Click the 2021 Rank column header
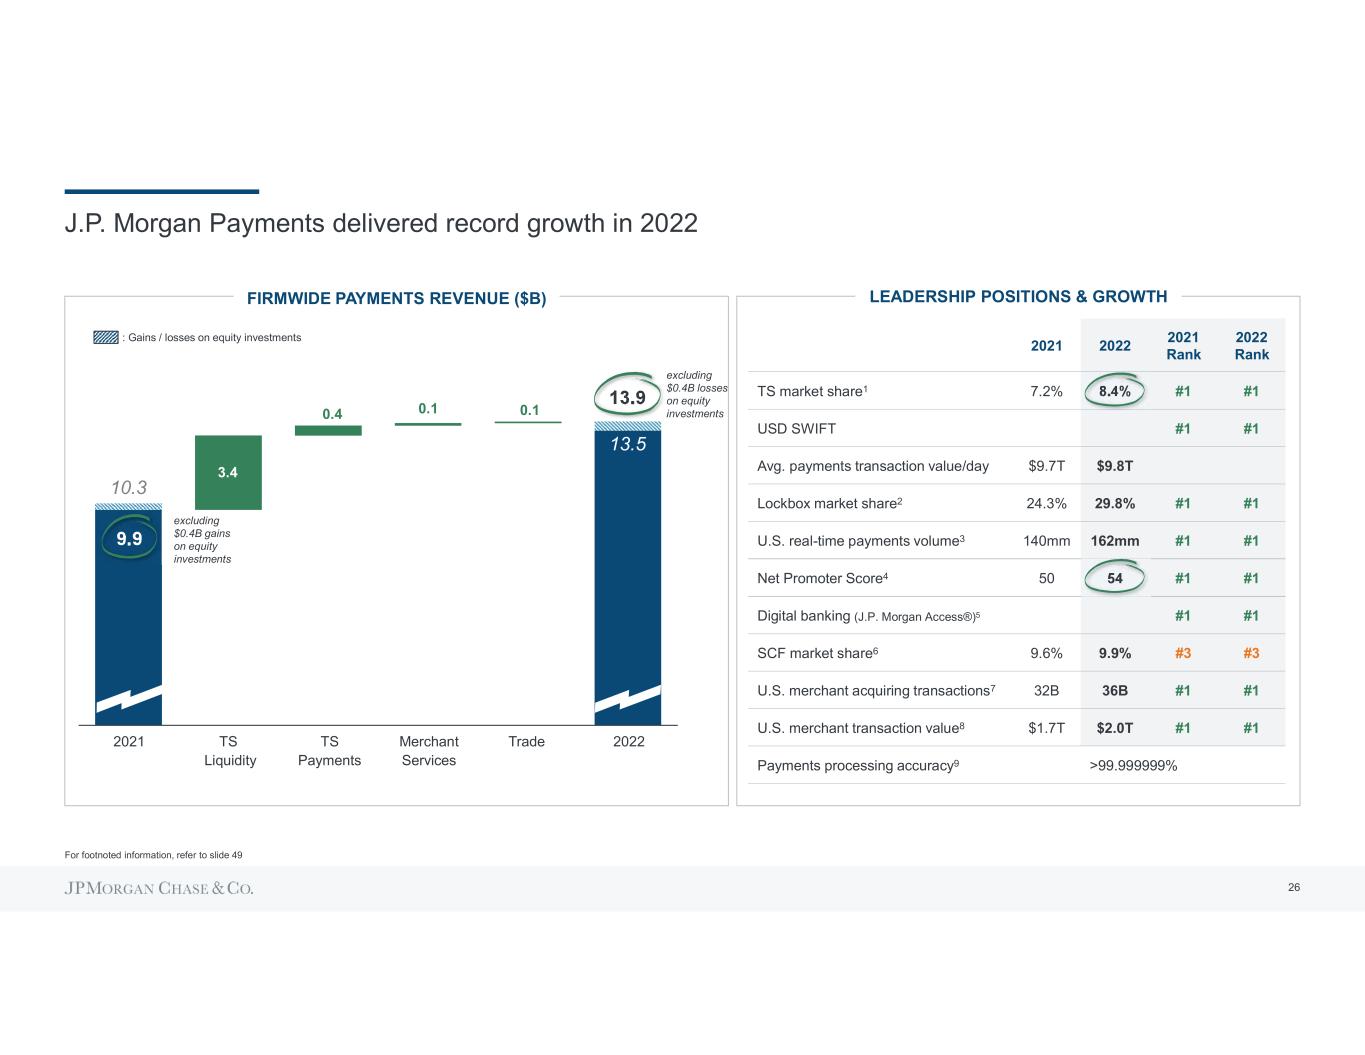Screen dimensions: 1365x1055 click(1183, 346)
